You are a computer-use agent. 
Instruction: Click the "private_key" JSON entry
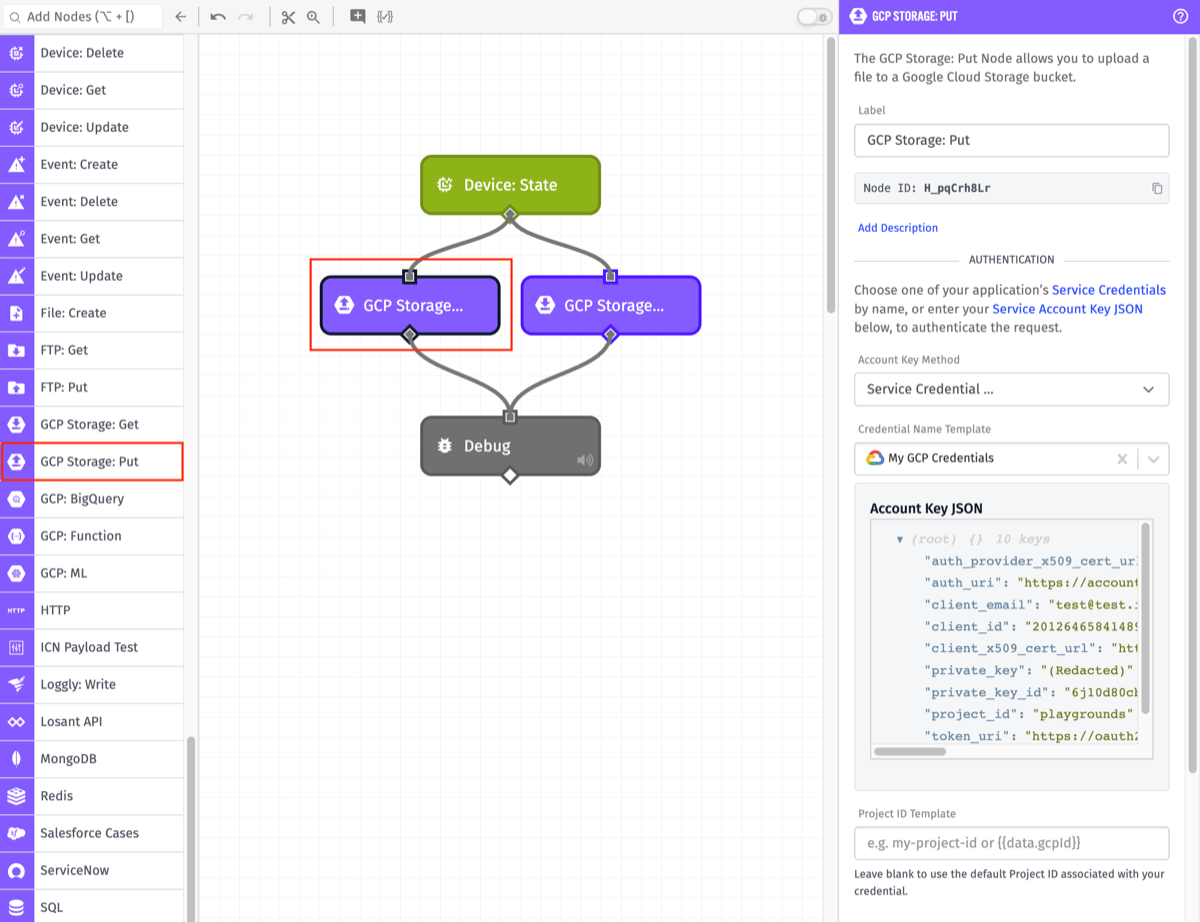coord(1029,670)
